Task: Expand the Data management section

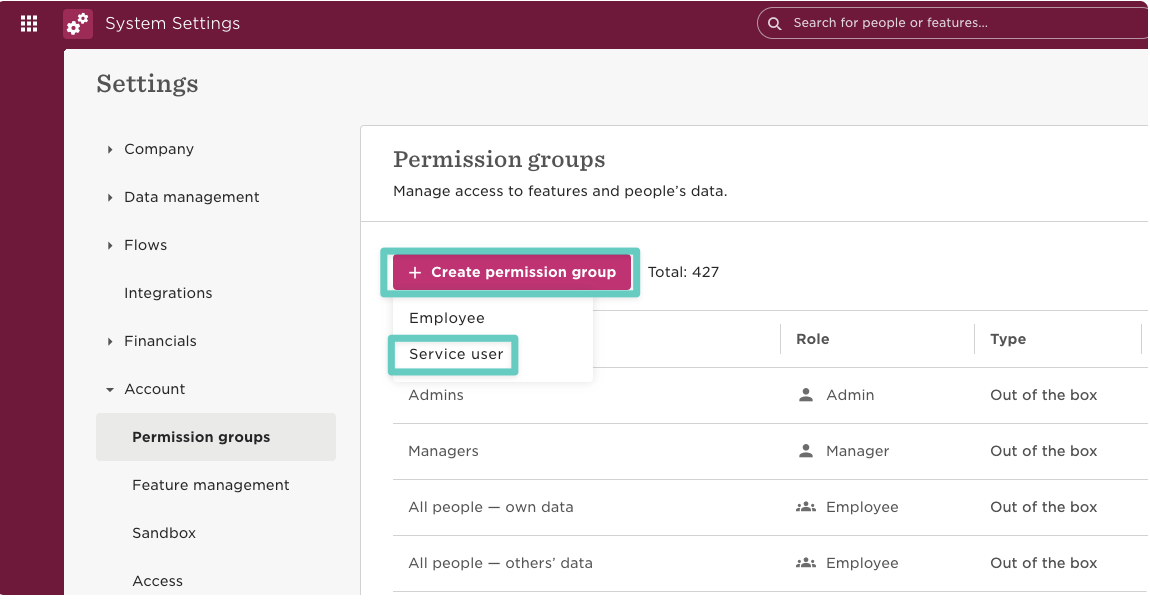Action: 110,197
